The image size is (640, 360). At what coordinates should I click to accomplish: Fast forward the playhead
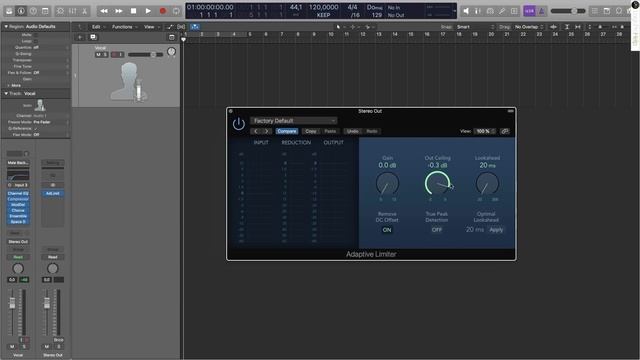(119, 11)
